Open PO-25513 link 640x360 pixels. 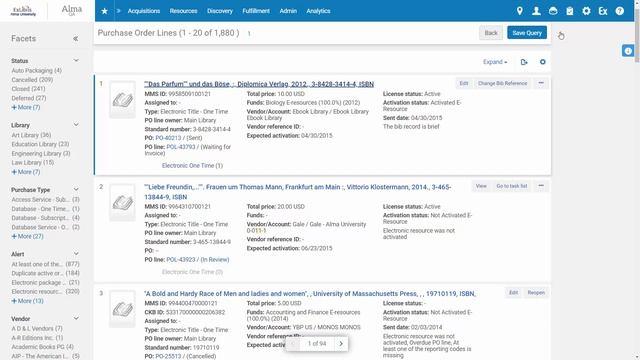[x=168, y=356]
